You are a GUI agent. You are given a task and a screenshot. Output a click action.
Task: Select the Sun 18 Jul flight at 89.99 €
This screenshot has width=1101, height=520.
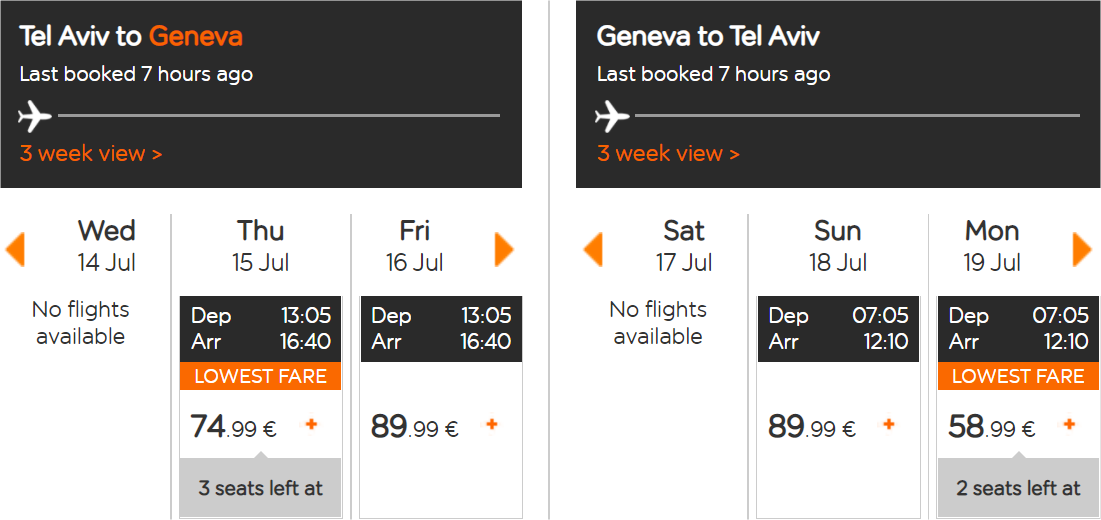pyautogui.click(x=838, y=407)
